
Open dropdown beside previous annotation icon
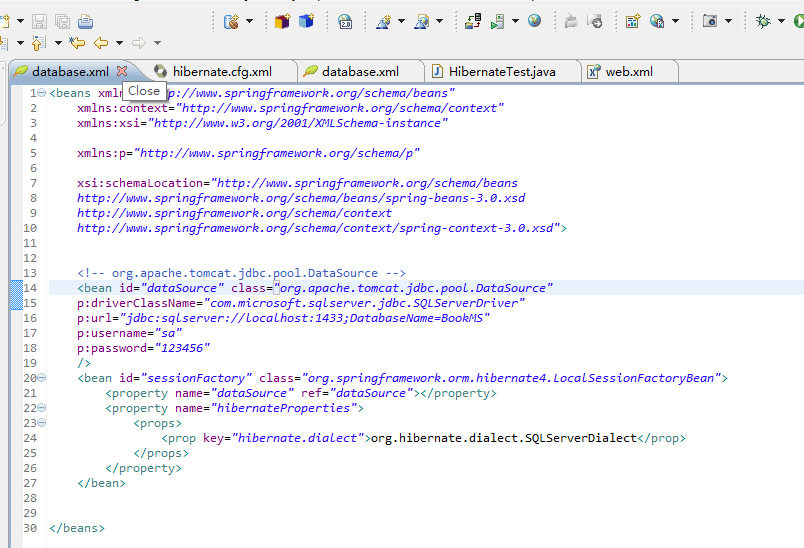point(58,43)
